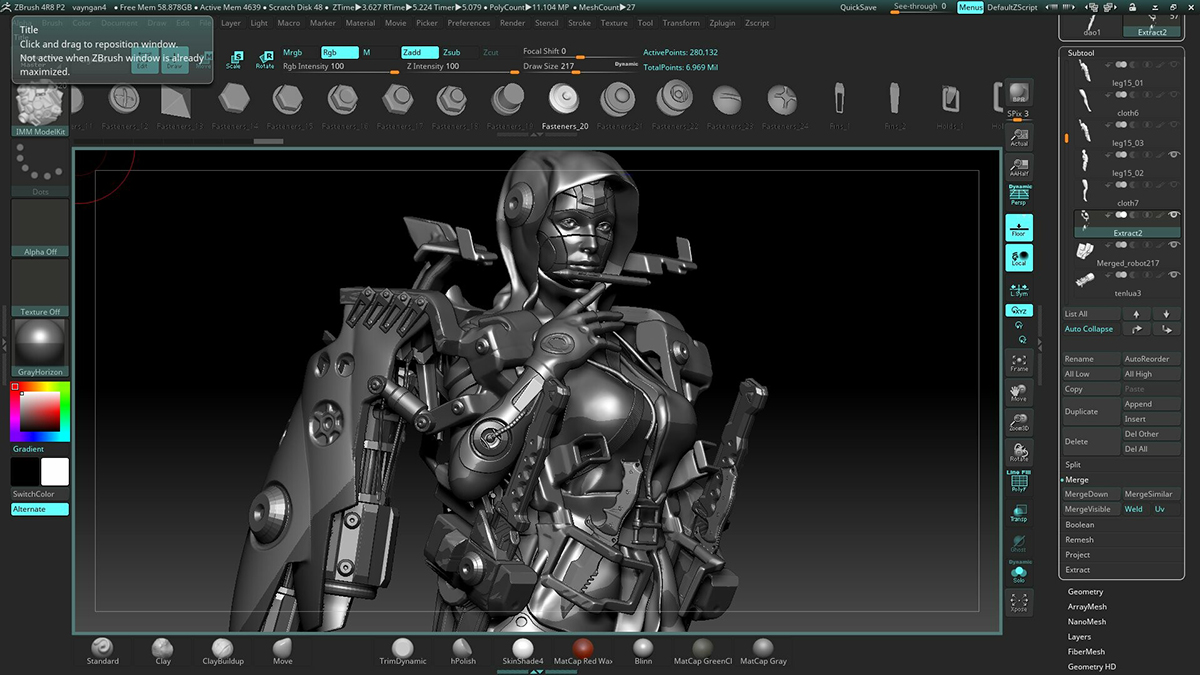Toggle Zadd sculpt mode
This screenshot has width=1200, height=675.
point(419,52)
